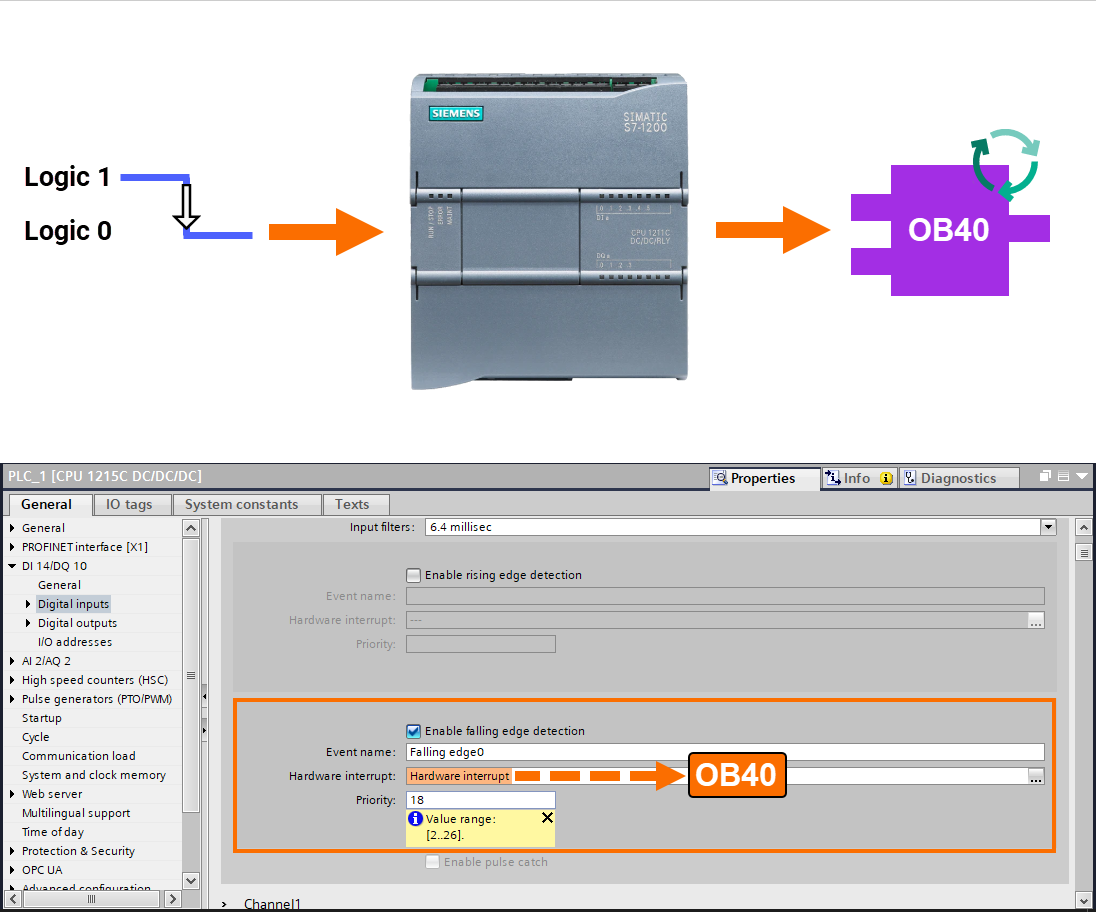Select Time of day entry
Screen dimensions: 1096x912
pyautogui.click(x=53, y=832)
